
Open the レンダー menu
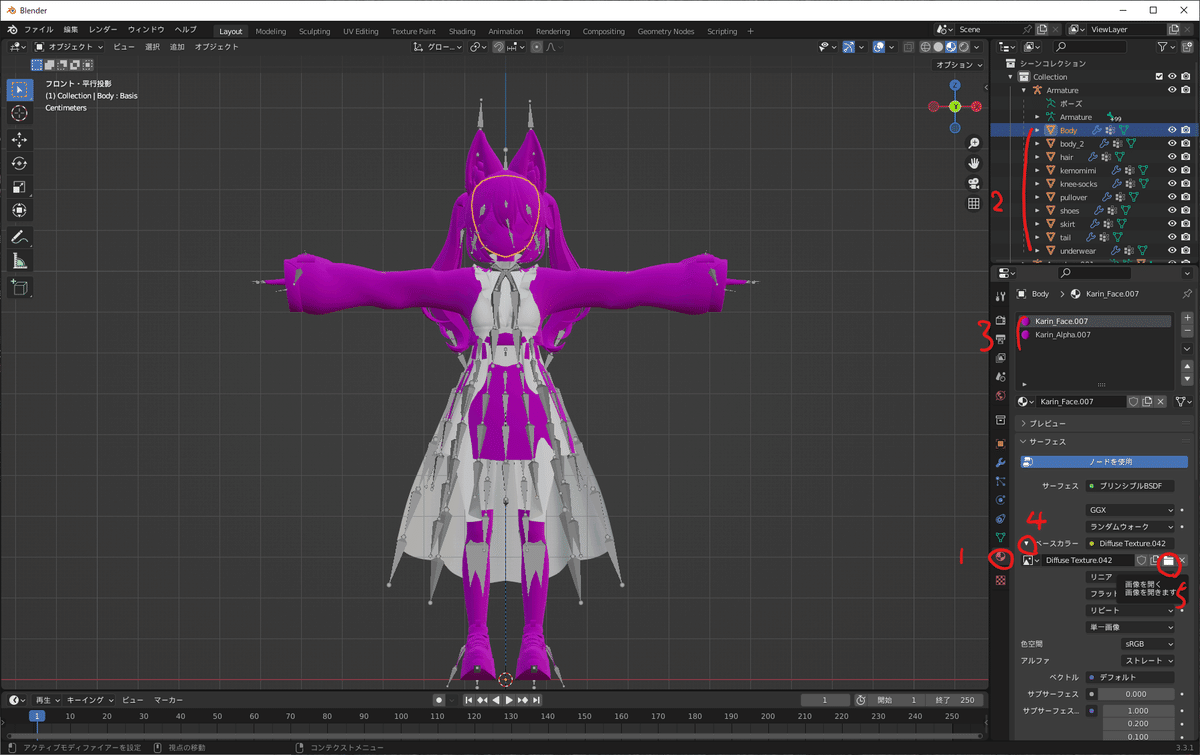click(x=102, y=31)
